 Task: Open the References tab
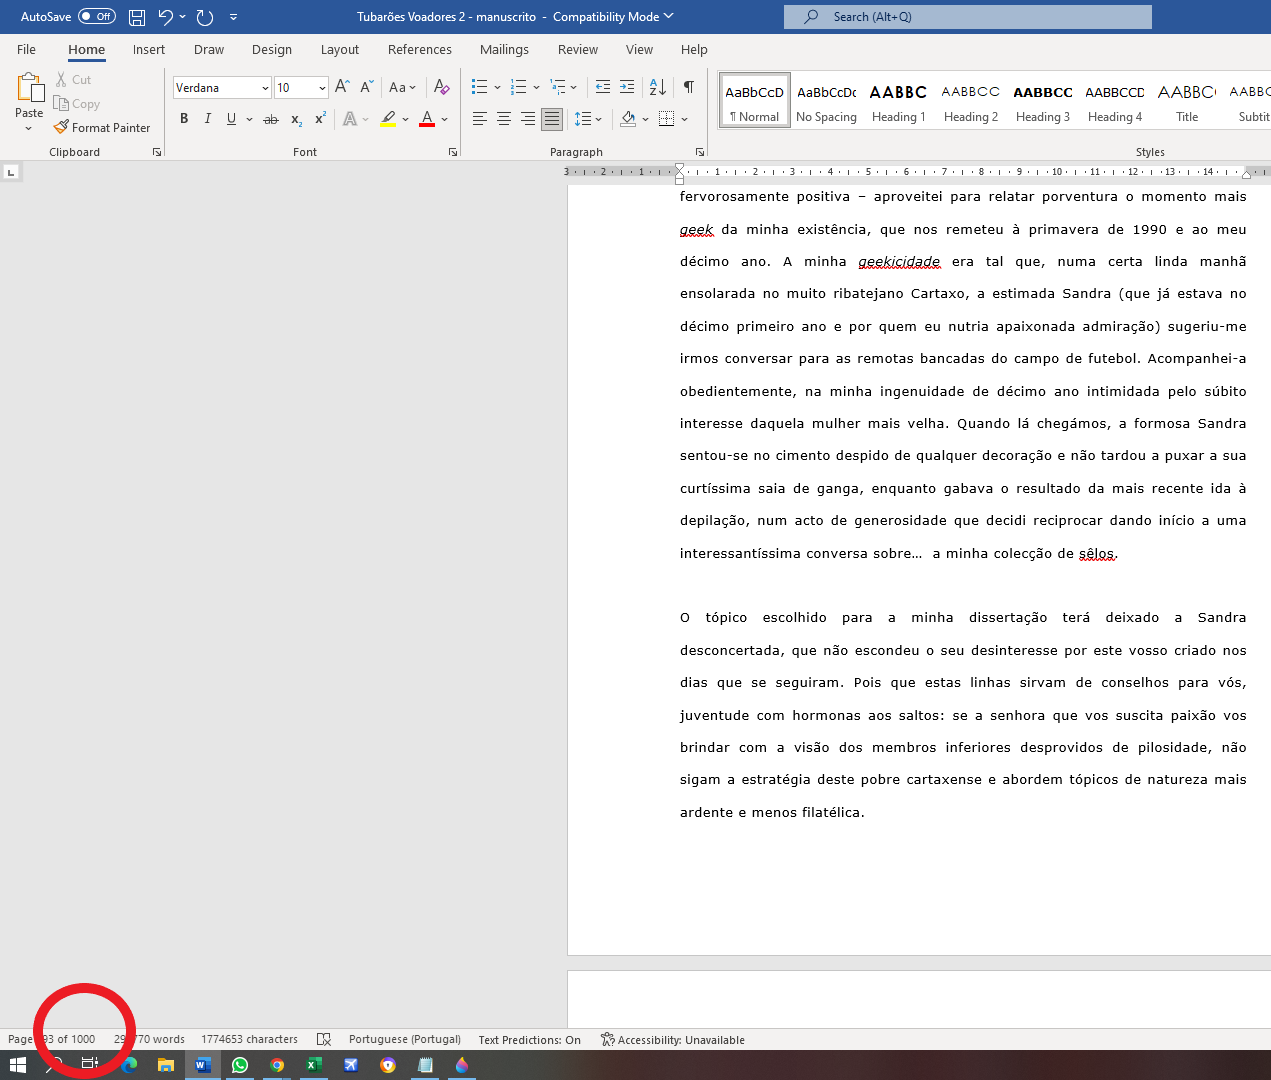[419, 49]
